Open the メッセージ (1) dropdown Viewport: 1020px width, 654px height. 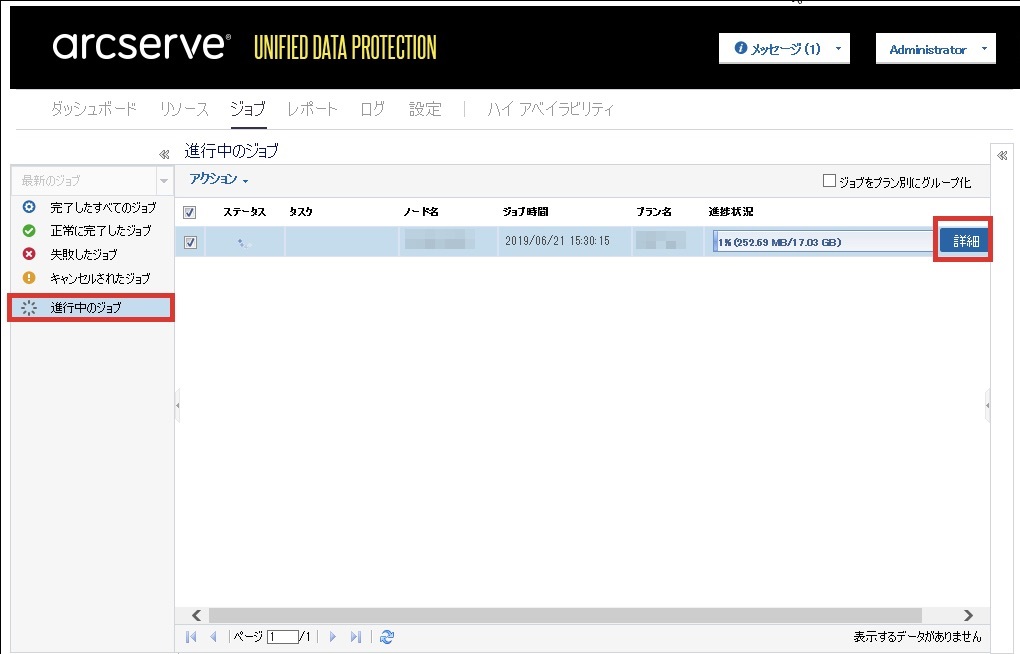coord(784,49)
